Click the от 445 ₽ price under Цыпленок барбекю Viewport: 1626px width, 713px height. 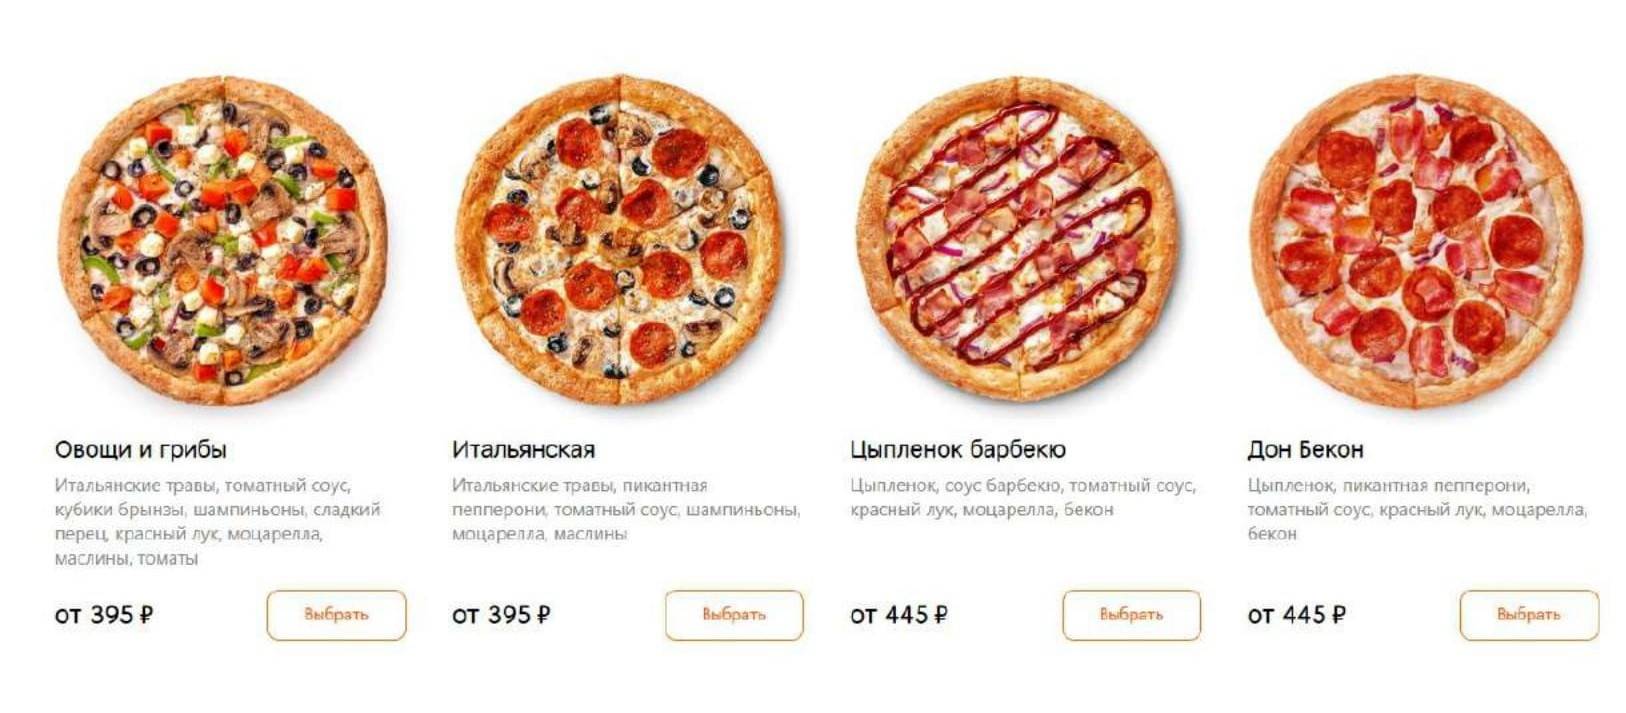(899, 615)
